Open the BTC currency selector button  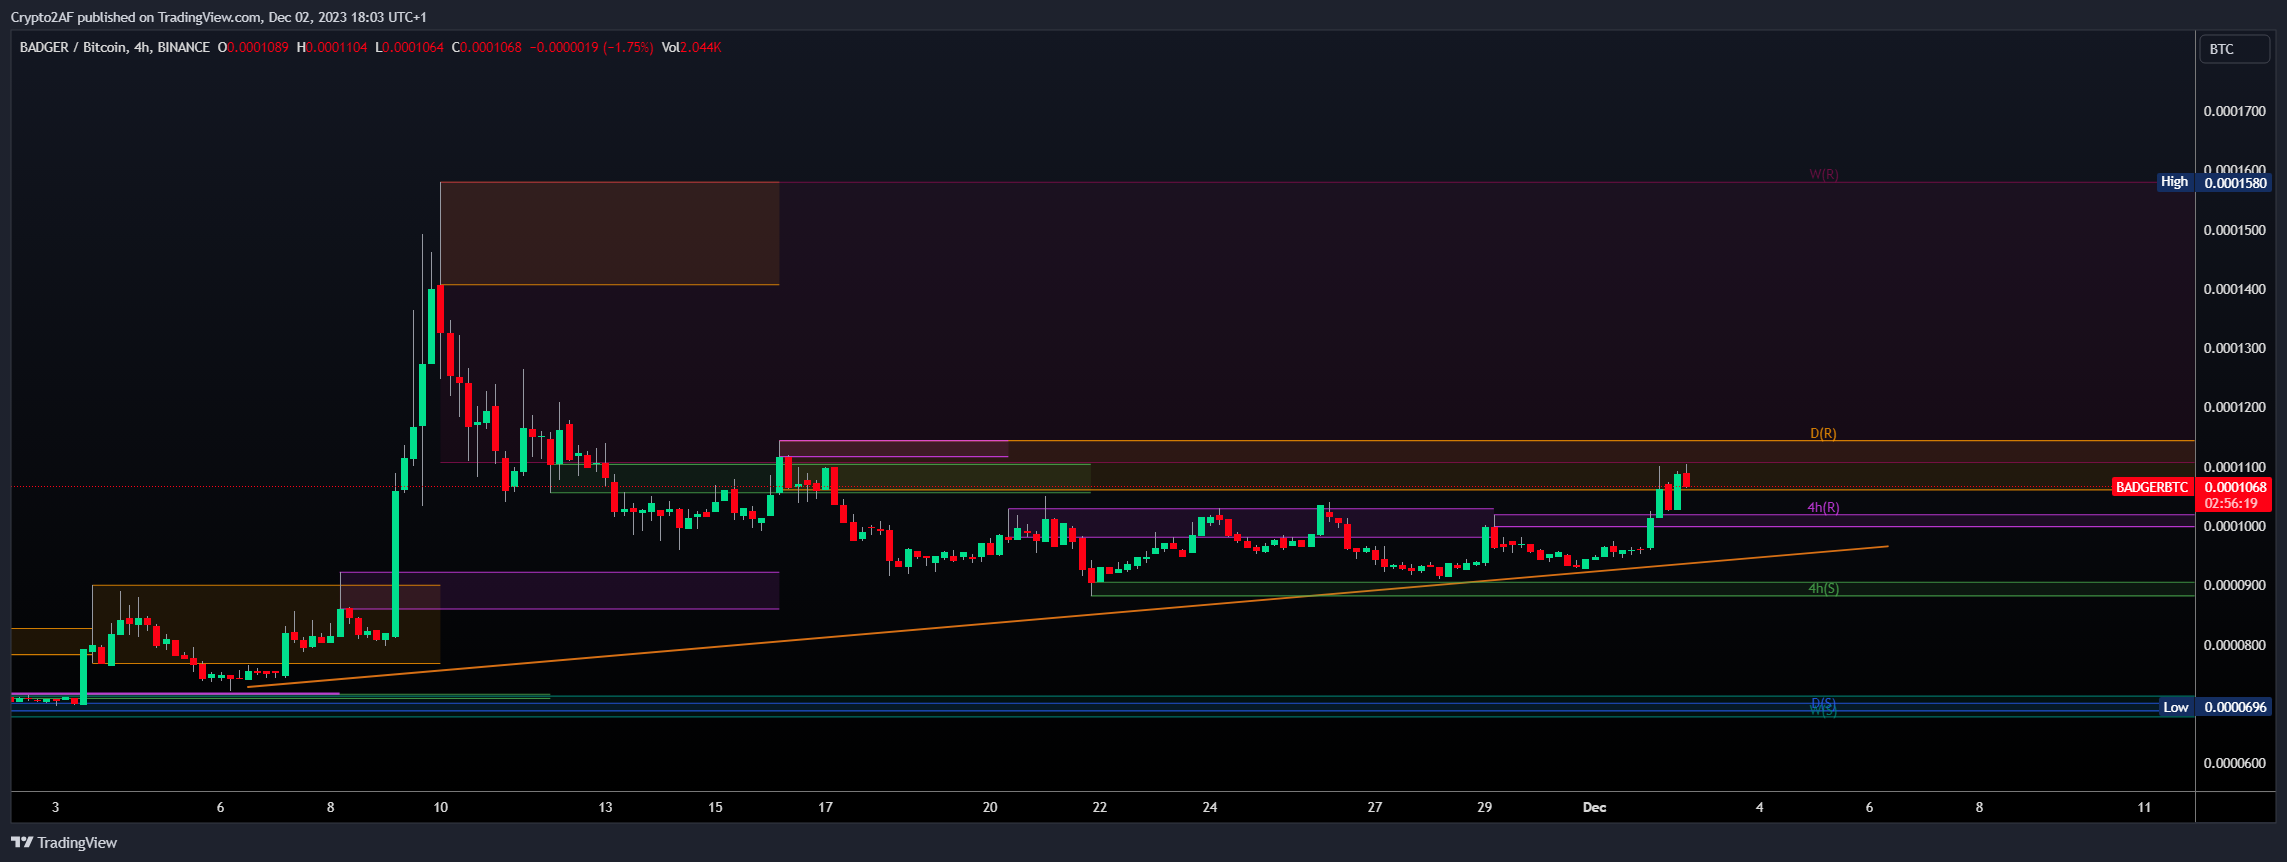pyautogui.click(x=2234, y=49)
